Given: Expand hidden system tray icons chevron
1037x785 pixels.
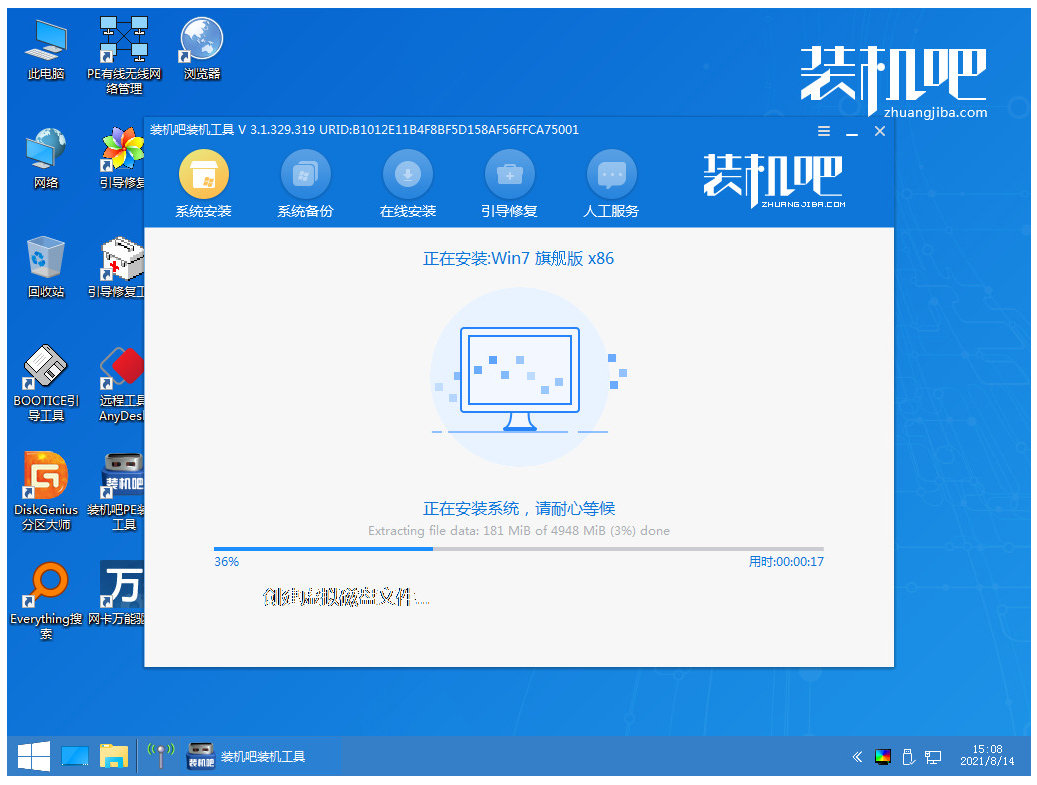Looking at the screenshot, I should point(857,756).
